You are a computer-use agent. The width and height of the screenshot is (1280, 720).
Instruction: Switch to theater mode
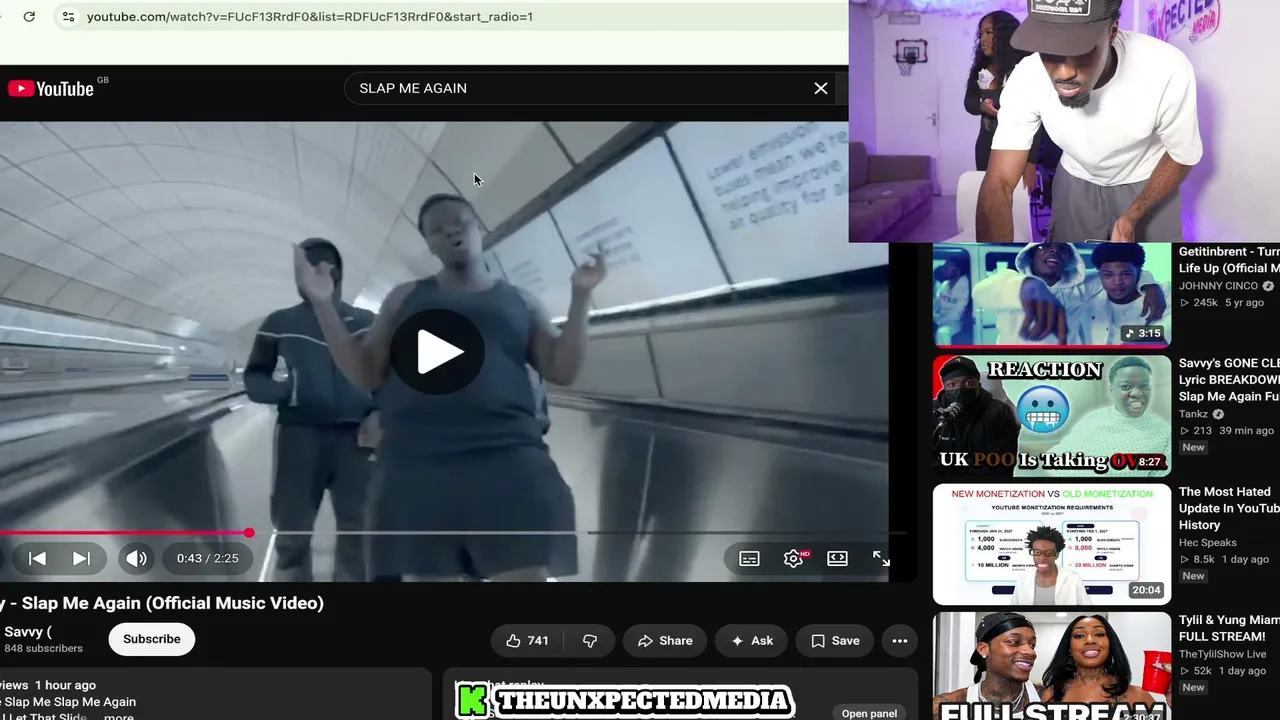coord(838,558)
